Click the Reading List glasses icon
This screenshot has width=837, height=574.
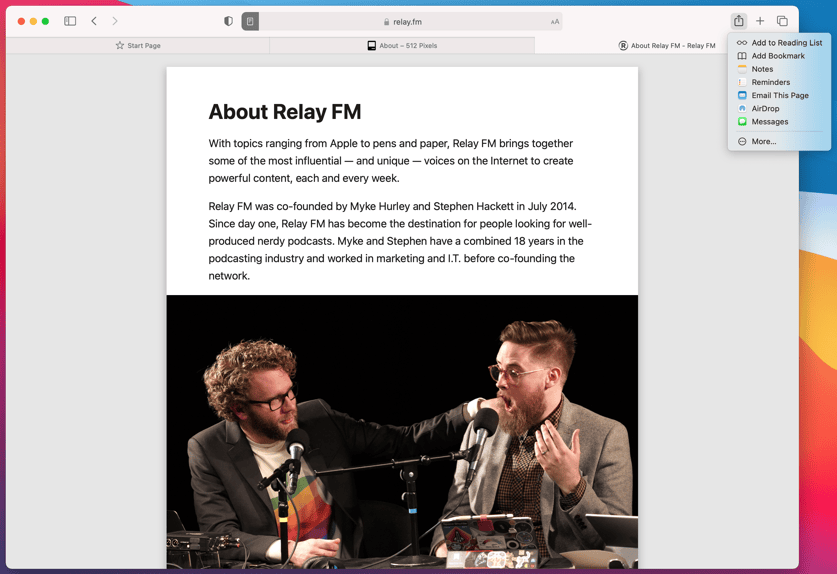click(x=742, y=43)
